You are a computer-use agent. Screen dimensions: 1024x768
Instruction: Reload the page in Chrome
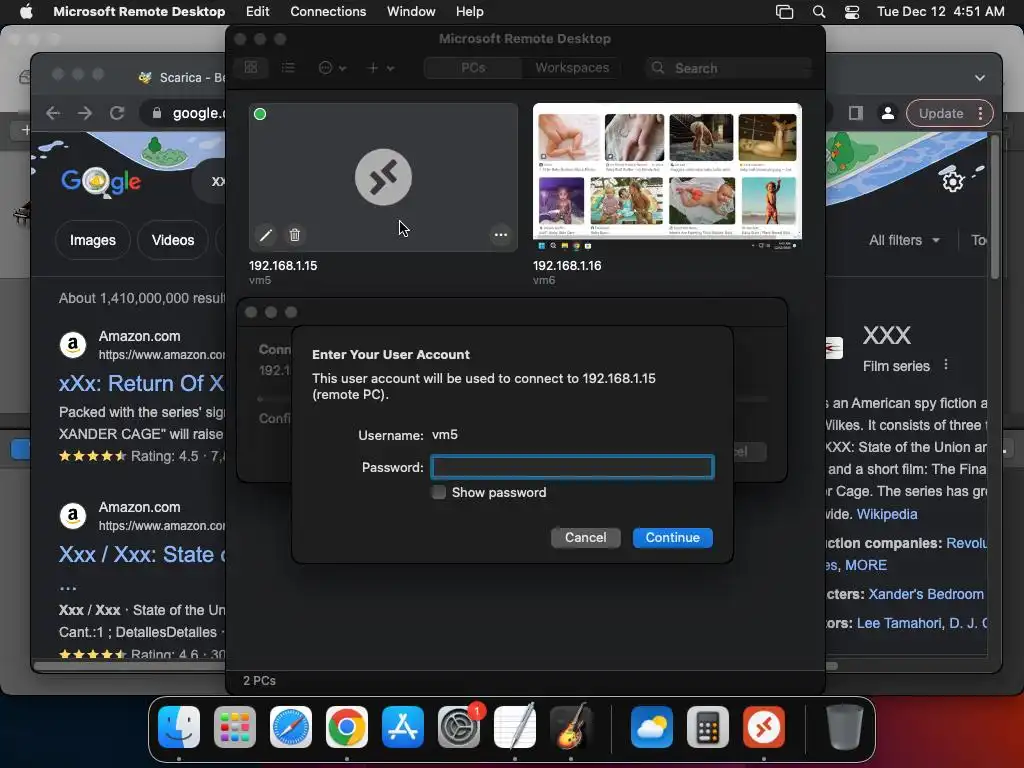117,113
